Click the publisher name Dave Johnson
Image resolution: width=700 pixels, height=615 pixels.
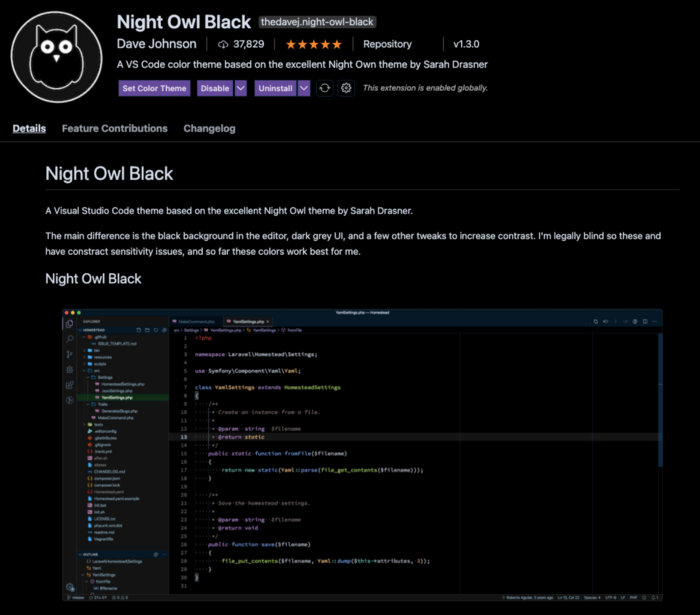157,44
